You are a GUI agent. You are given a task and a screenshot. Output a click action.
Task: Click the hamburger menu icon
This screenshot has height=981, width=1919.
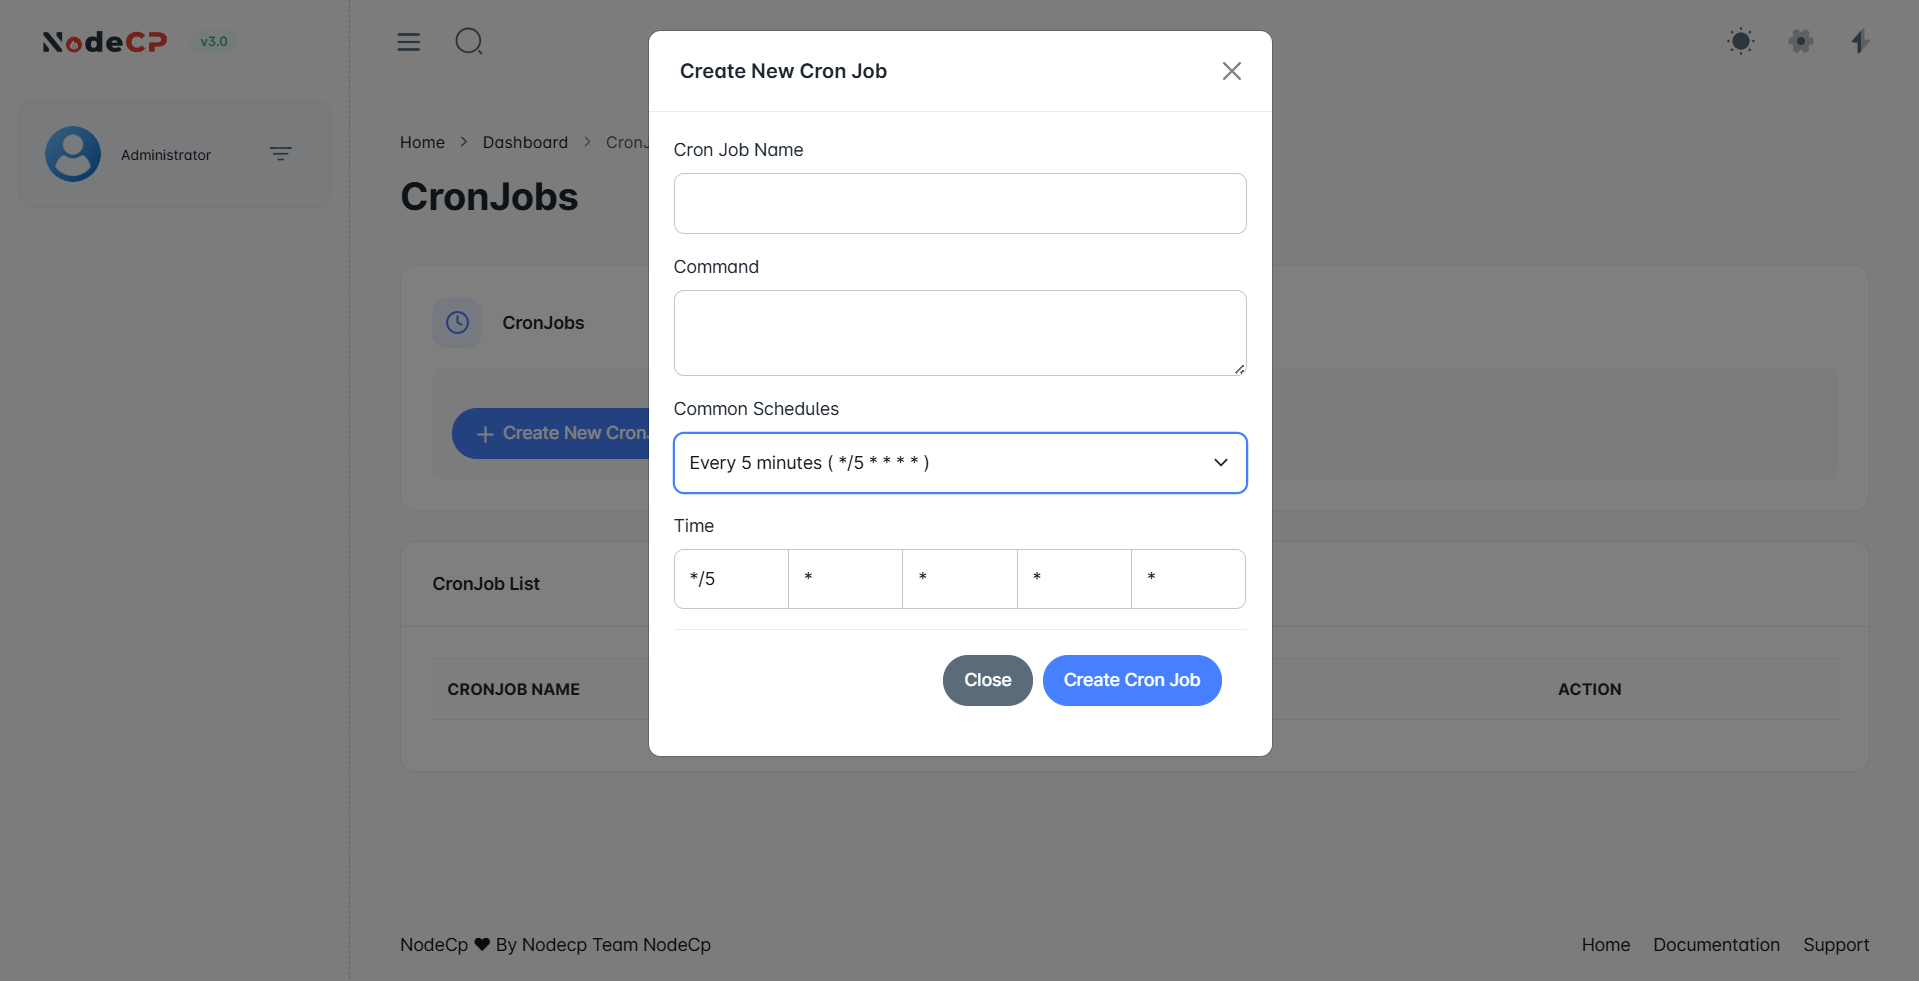pos(409,42)
